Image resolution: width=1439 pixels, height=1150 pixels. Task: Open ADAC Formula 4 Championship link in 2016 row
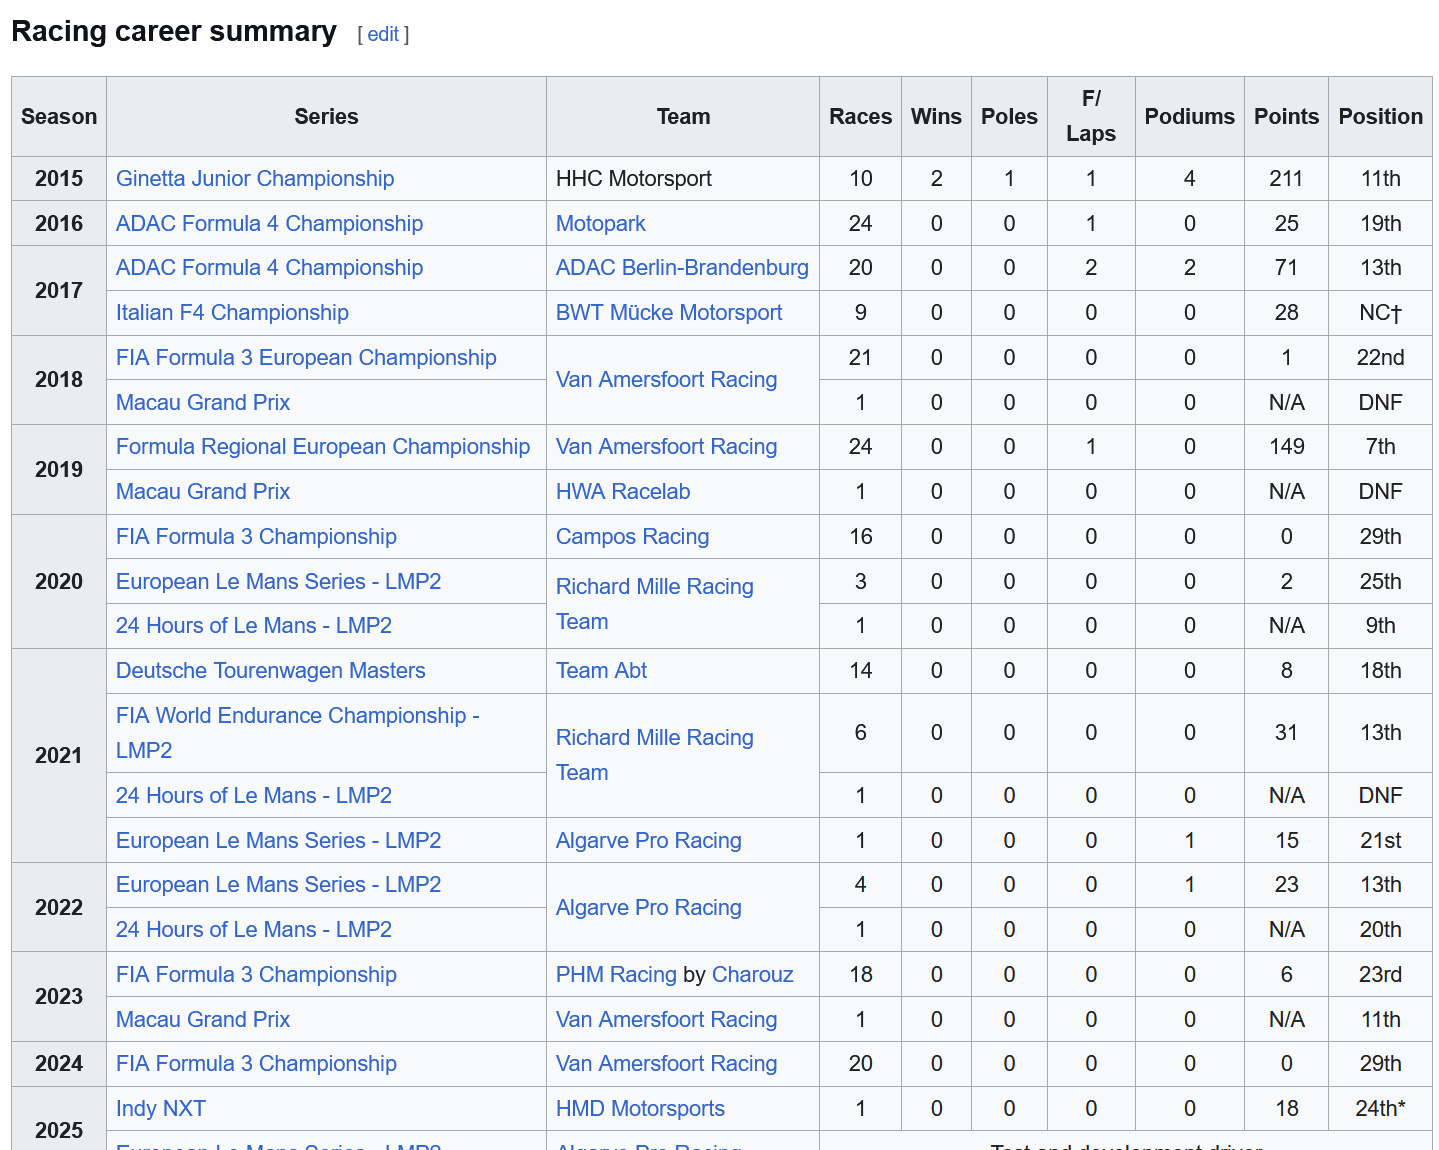click(269, 223)
